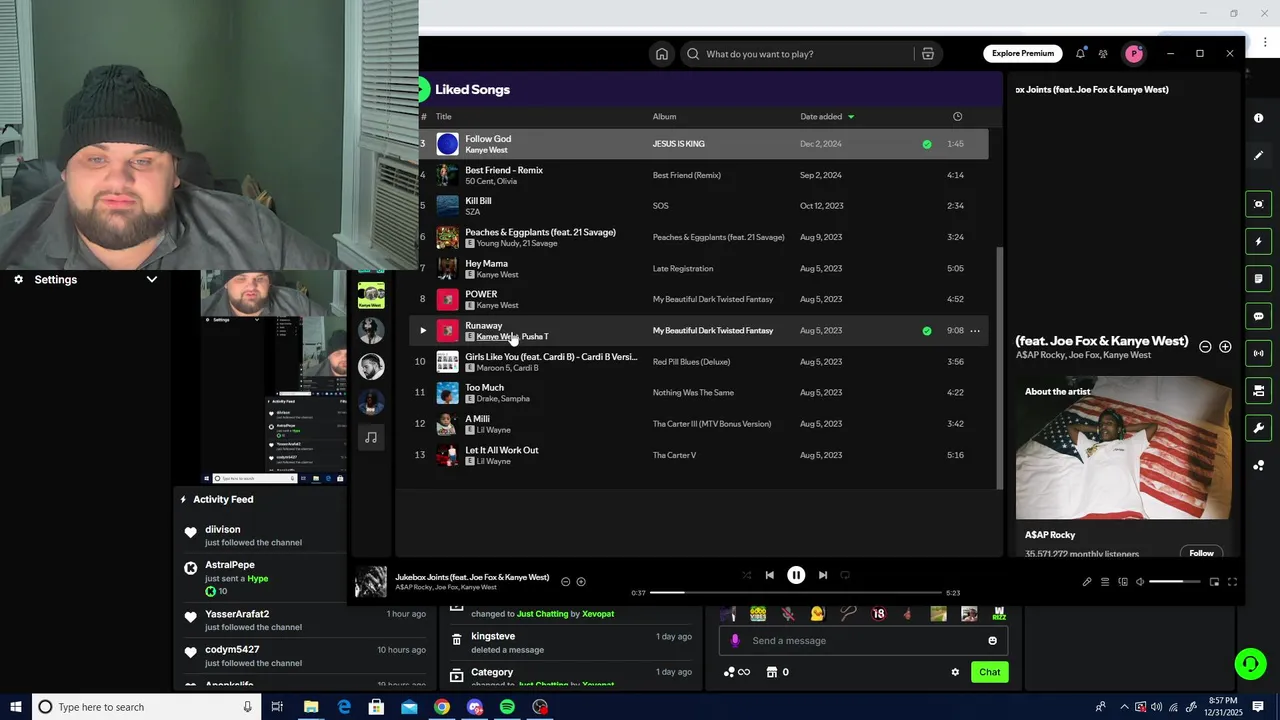The width and height of the screenshot is (1280, 720).
Task: Open Connect to a device icon
Action: (x=1123, y=582)
